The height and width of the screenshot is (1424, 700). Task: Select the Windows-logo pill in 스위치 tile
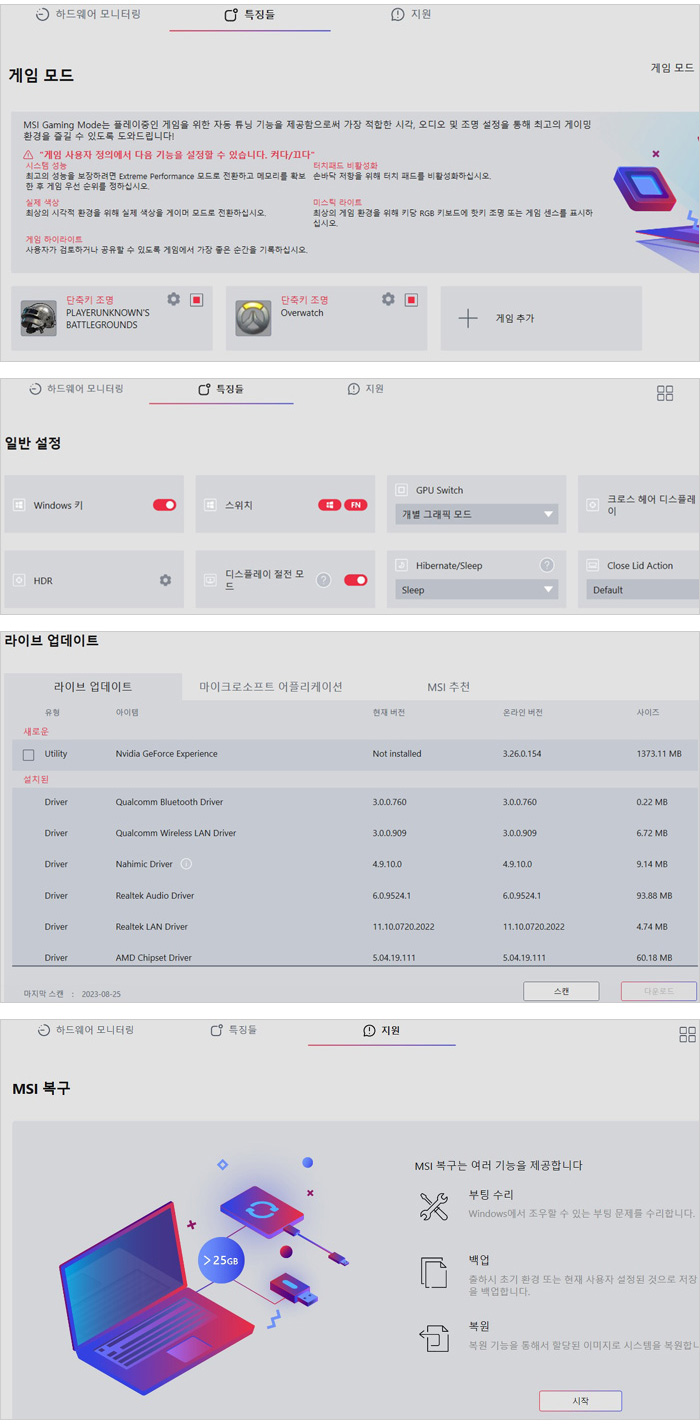pyautogui.click(x=329, y=505)
